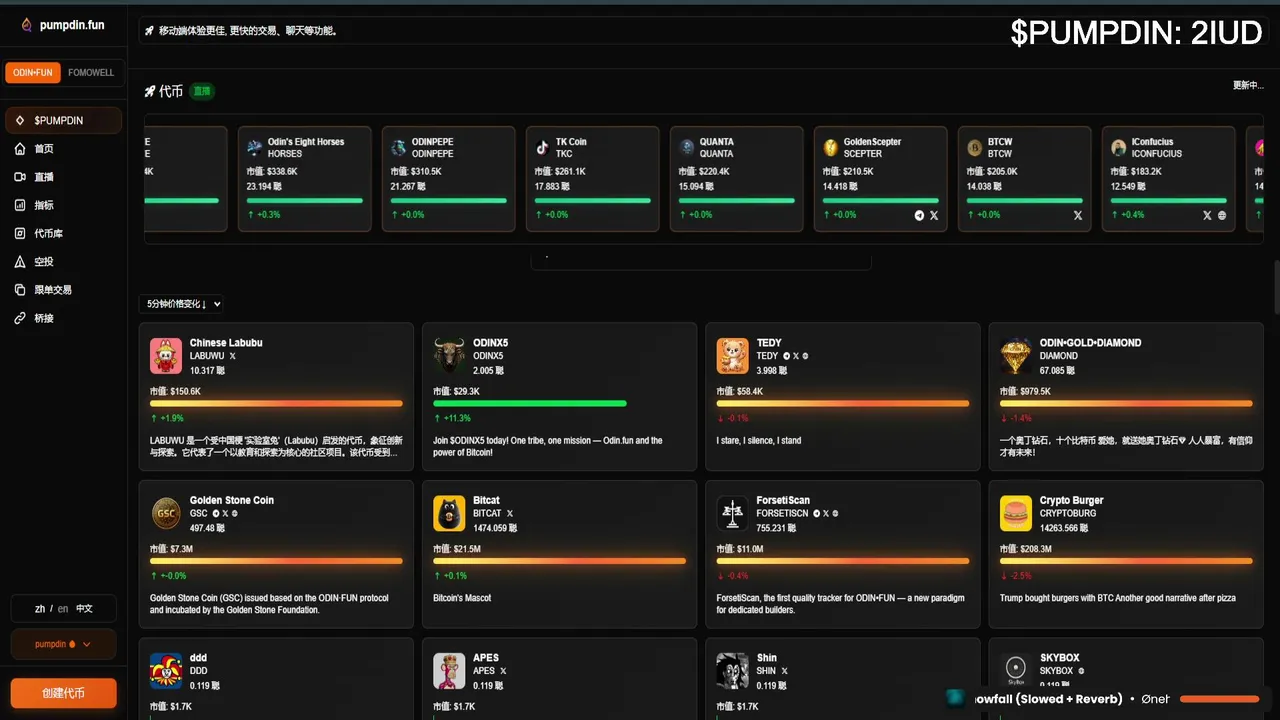Open the QUANTA ticker card

[737, 179]
